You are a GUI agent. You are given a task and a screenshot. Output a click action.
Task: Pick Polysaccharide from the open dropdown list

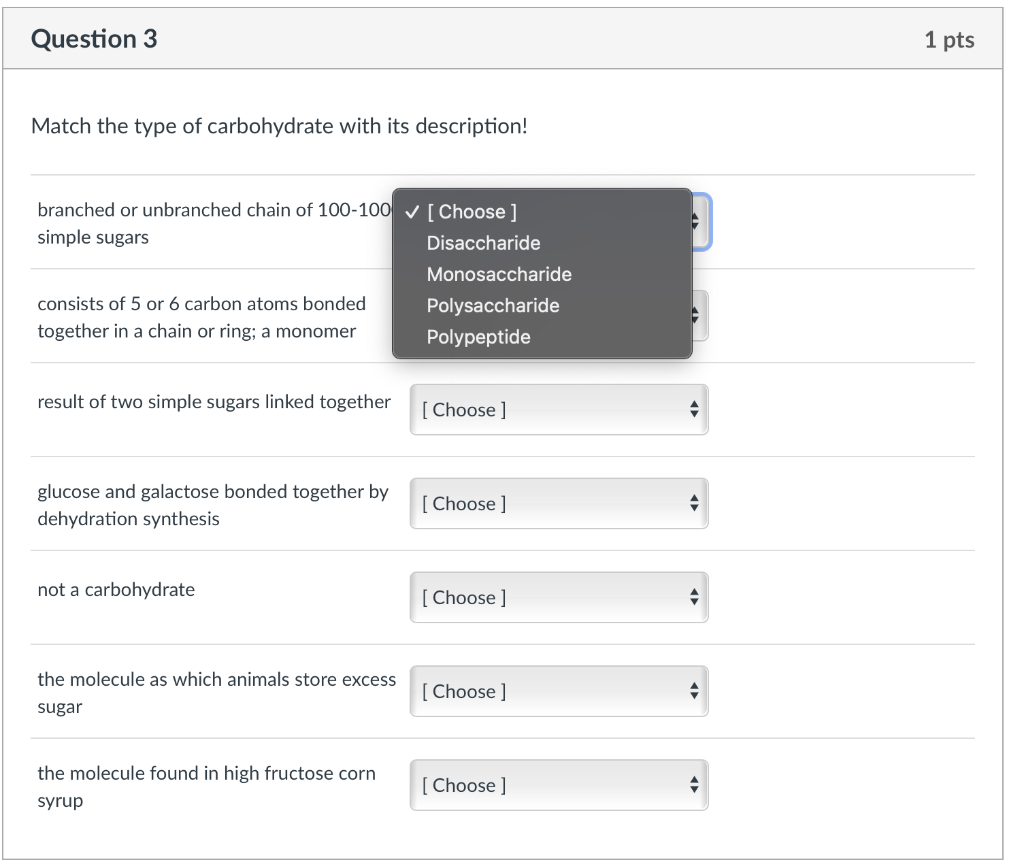click(x=493, y=305)
